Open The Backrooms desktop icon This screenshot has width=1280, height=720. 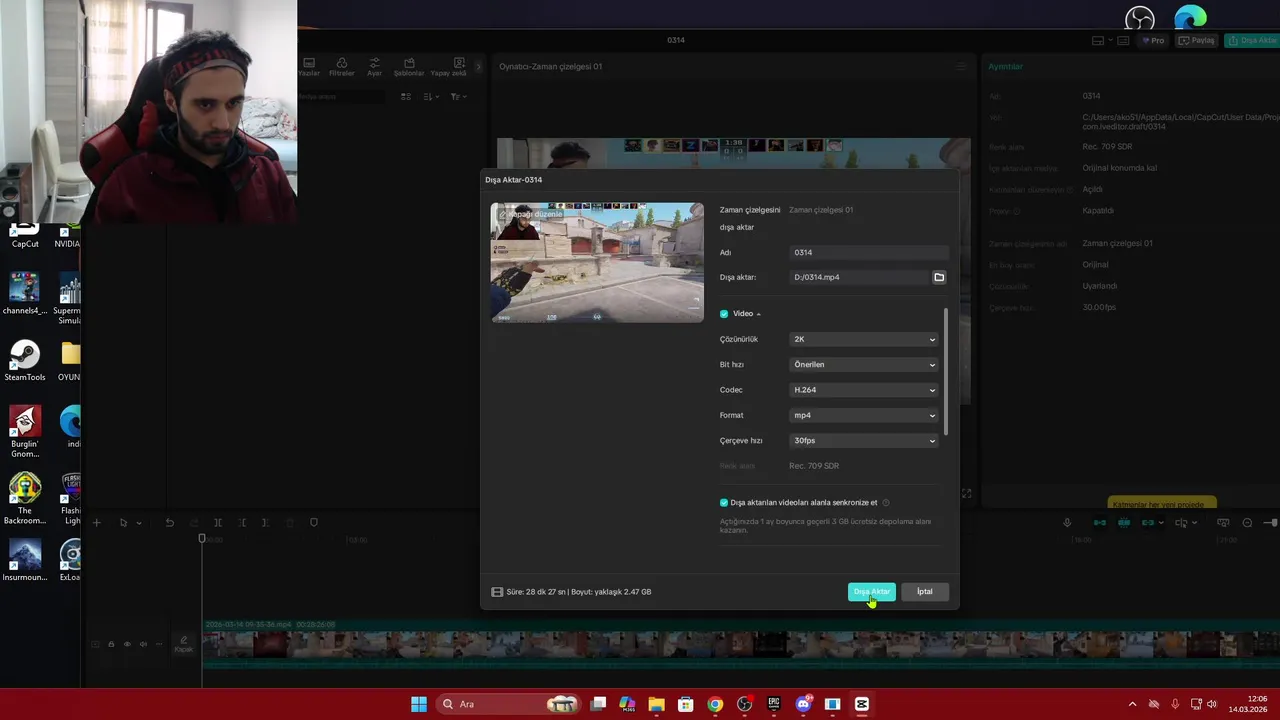pos(25,499)
